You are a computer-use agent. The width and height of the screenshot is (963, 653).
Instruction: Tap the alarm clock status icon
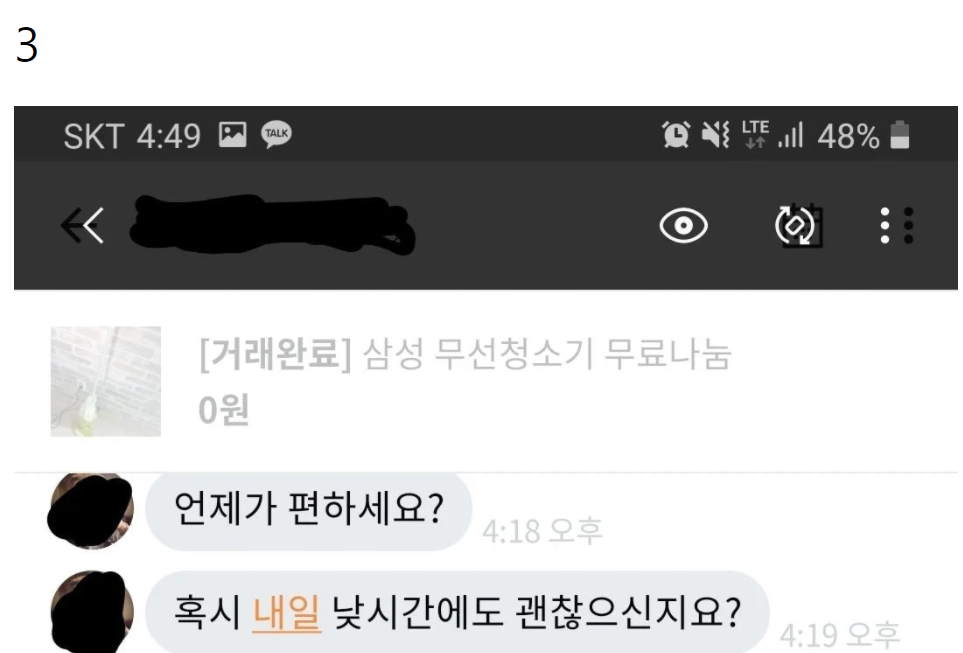click(676, 135)
